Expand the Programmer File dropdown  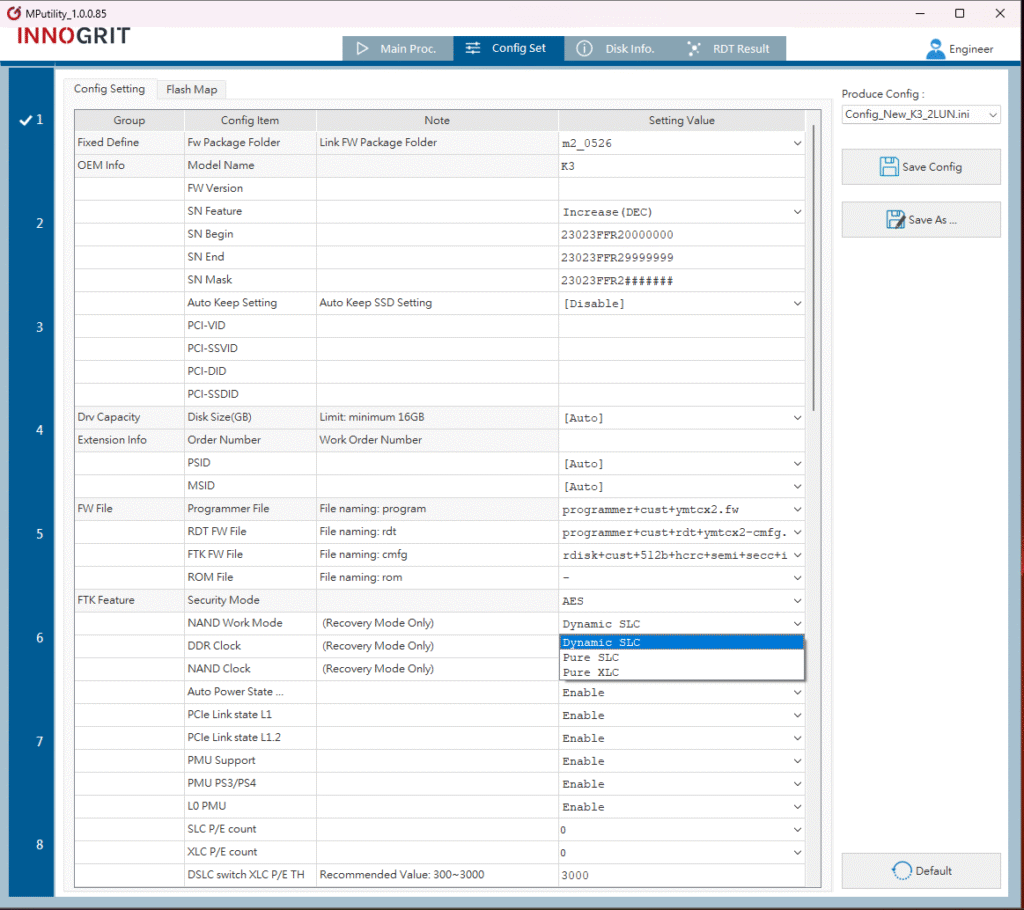coord(797,509)
